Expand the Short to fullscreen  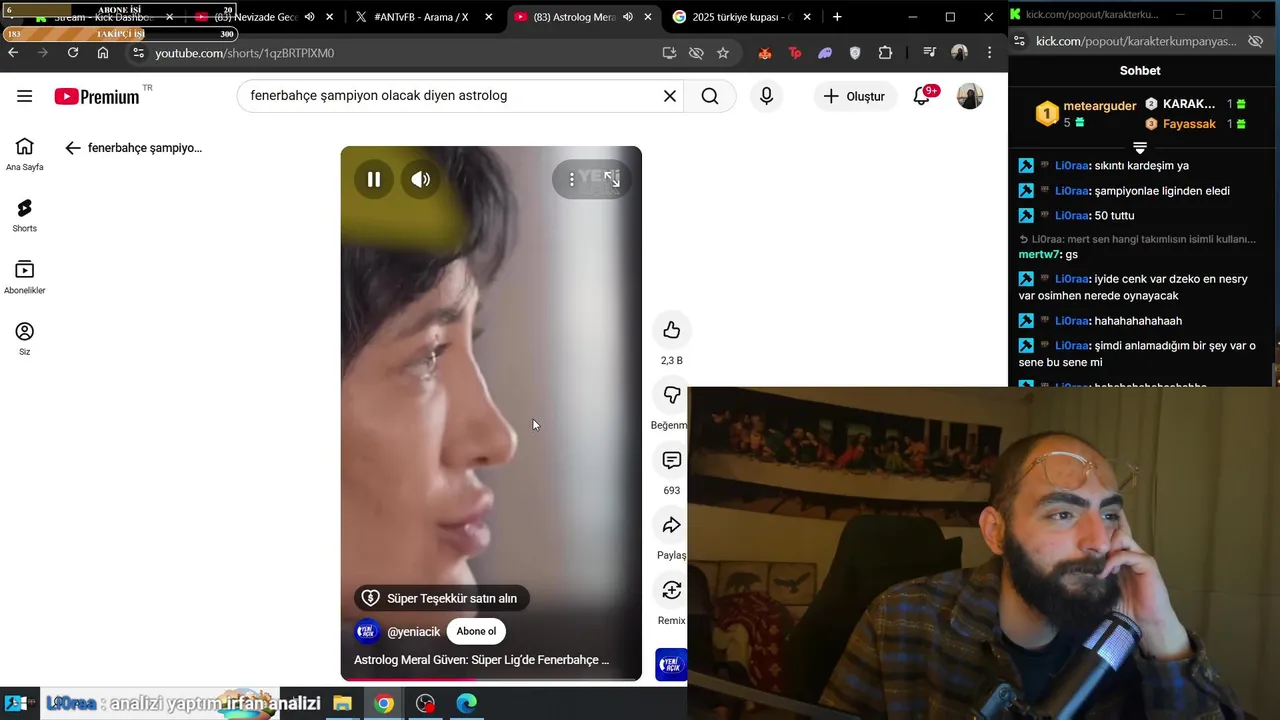click(x=612, y=179)
